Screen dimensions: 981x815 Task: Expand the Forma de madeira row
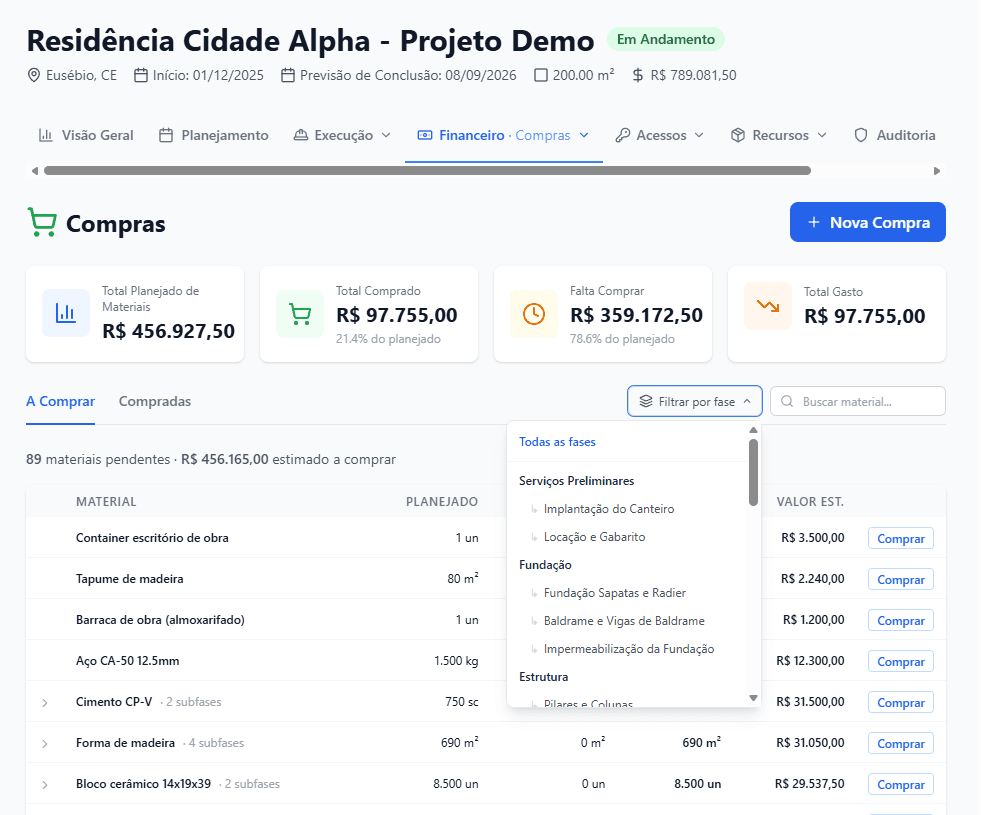pyautogui.click(x=44, y=743)
